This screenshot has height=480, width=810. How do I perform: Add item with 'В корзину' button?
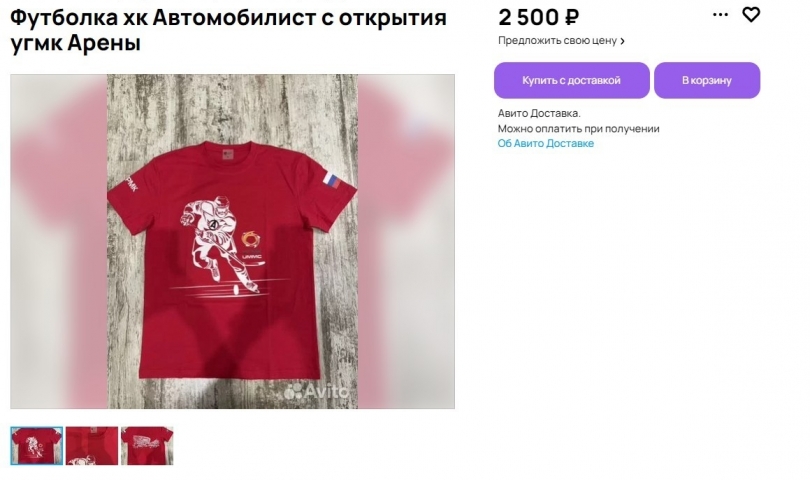click(x=707, y=80)
